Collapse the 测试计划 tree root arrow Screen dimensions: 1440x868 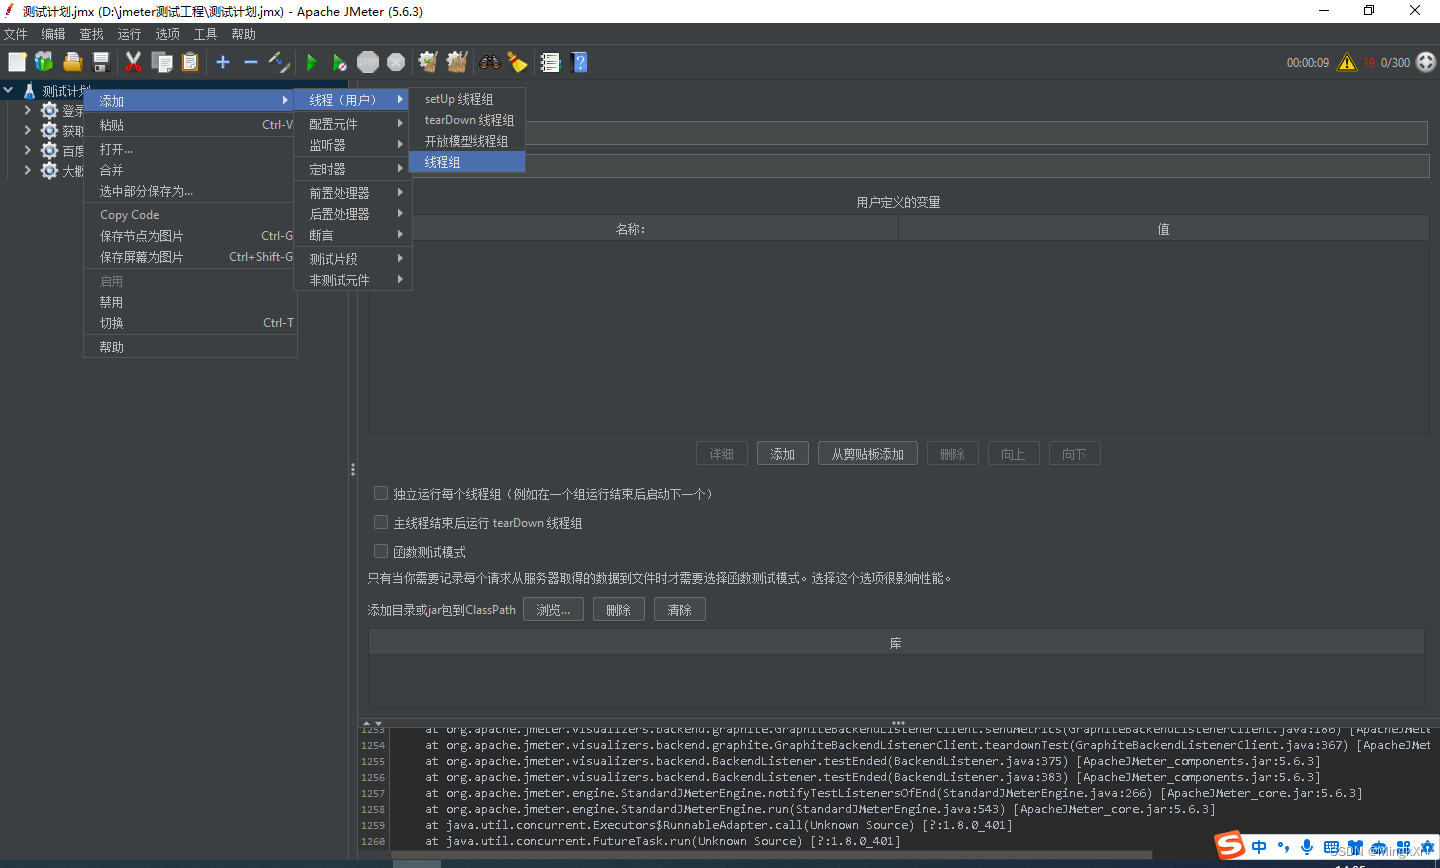9,90
